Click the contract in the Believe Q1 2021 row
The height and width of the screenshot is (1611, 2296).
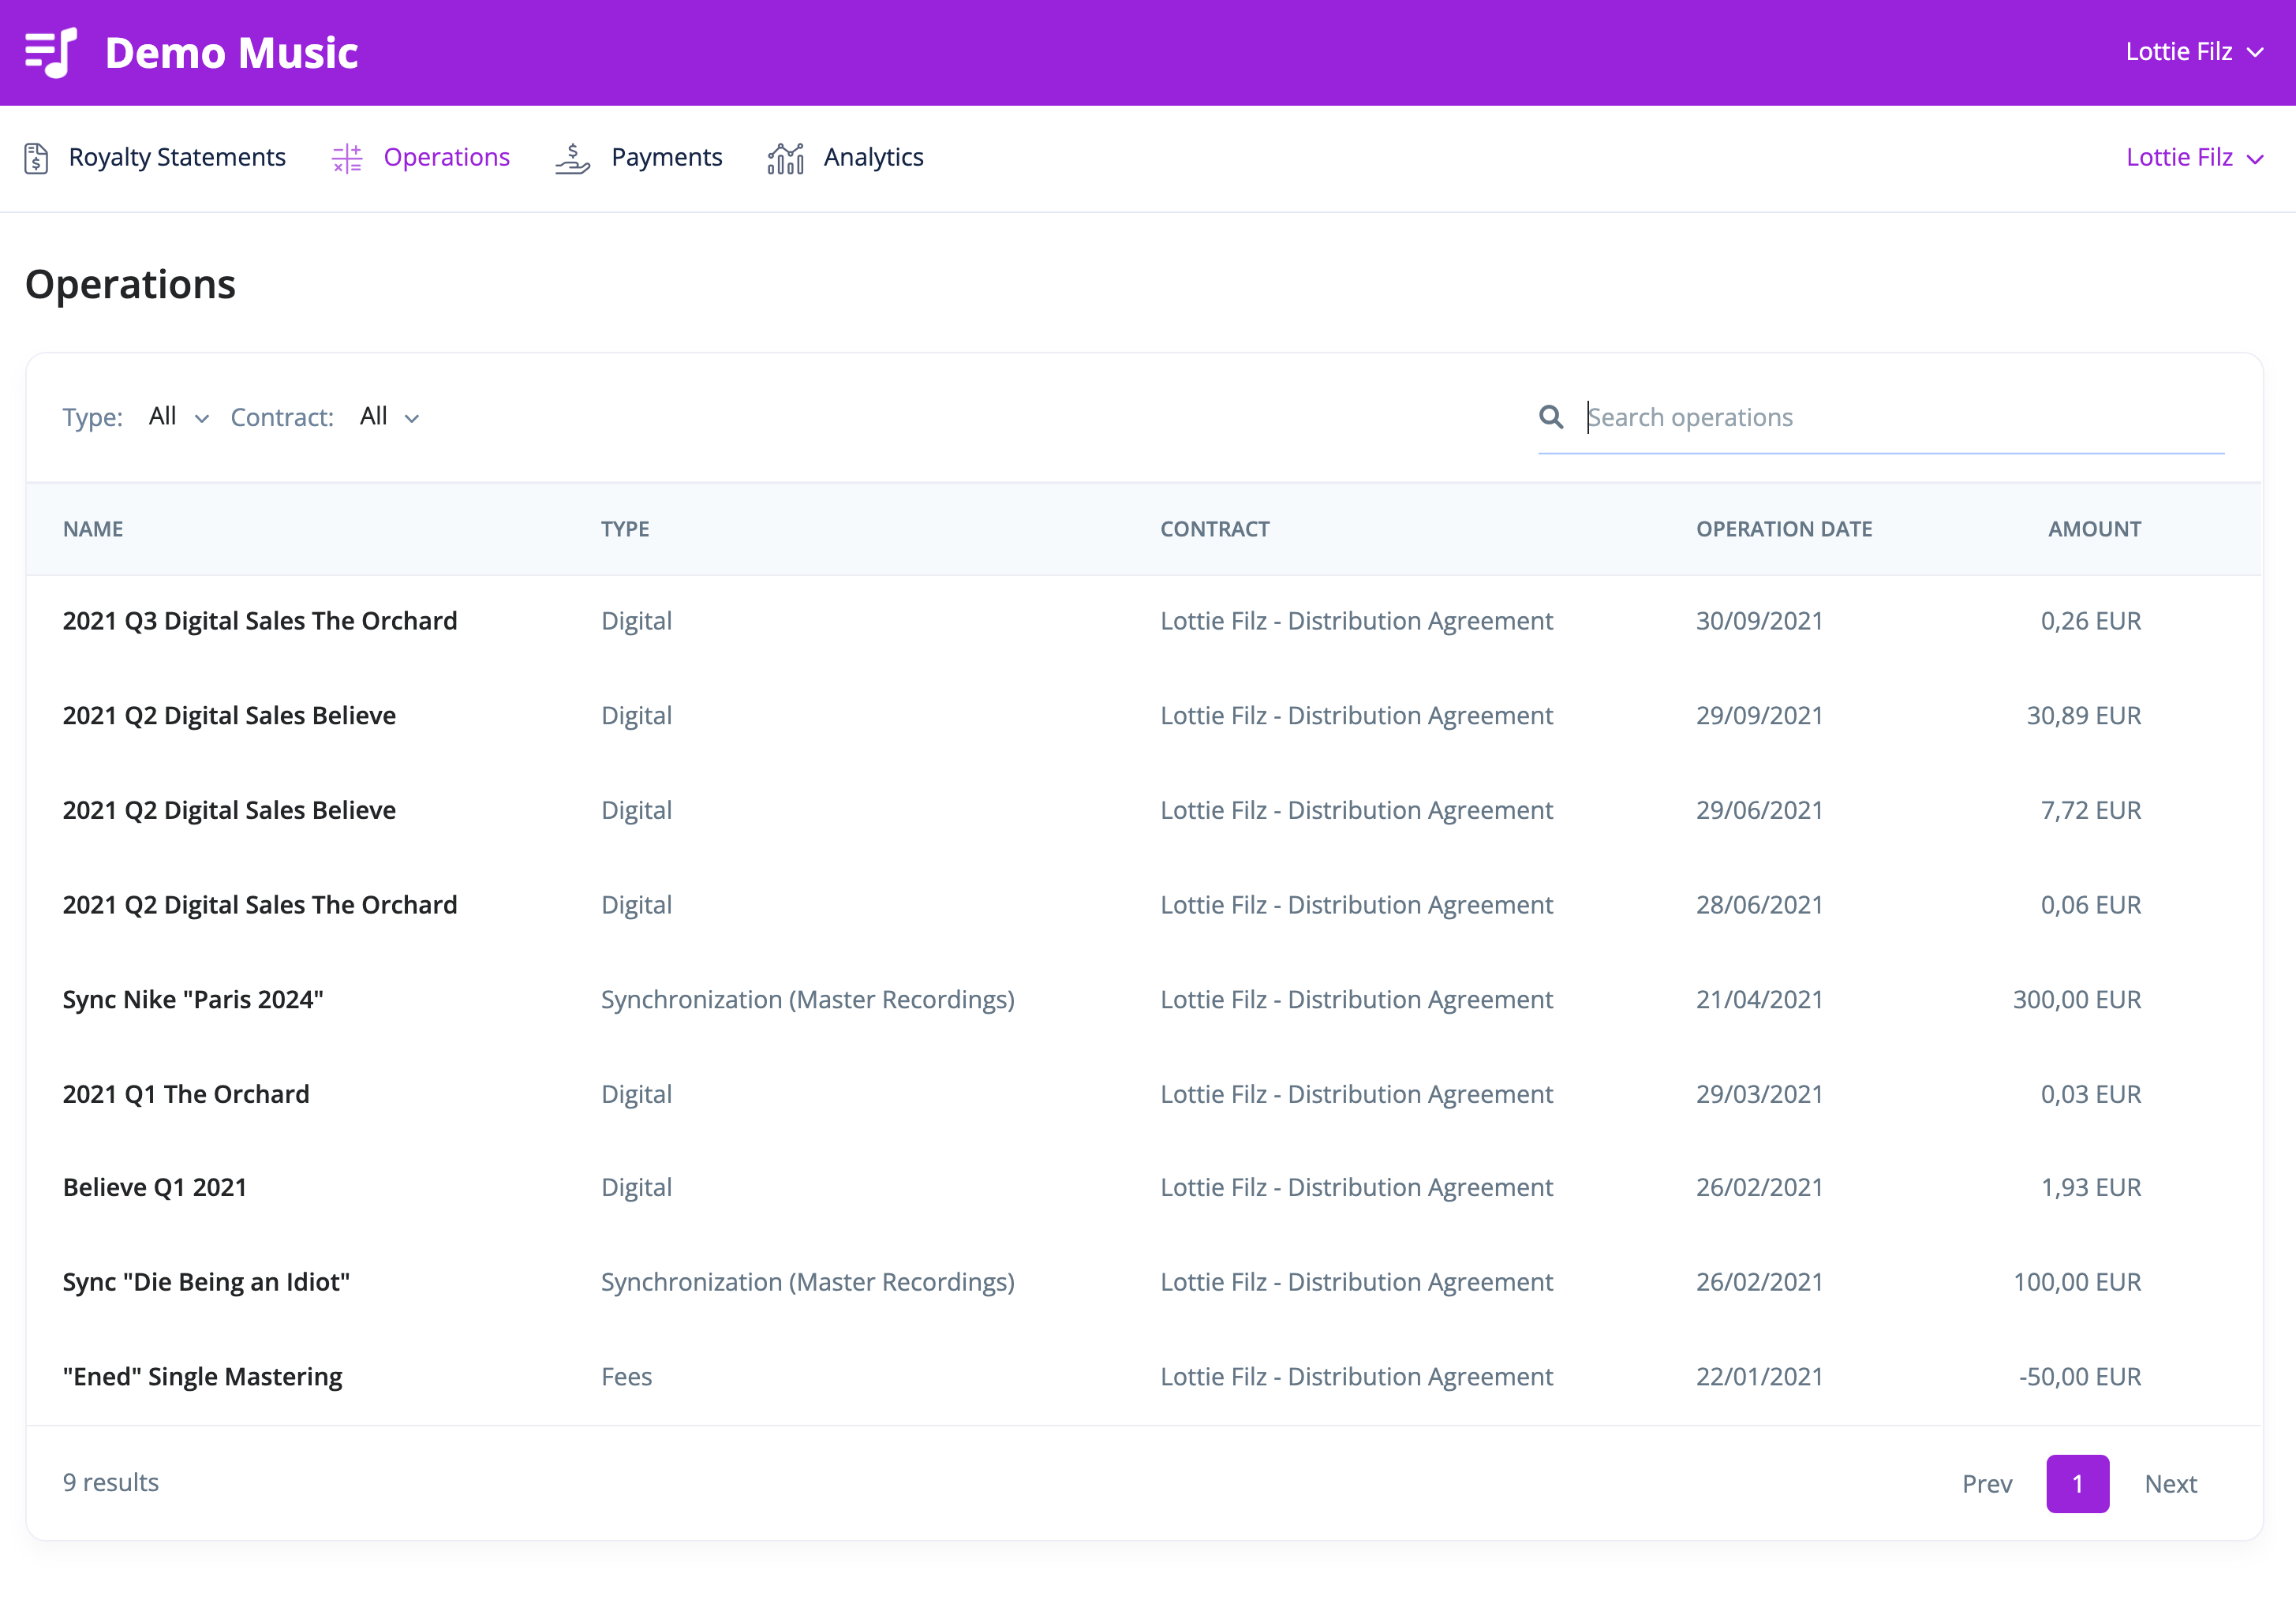click(1356, 1188)
